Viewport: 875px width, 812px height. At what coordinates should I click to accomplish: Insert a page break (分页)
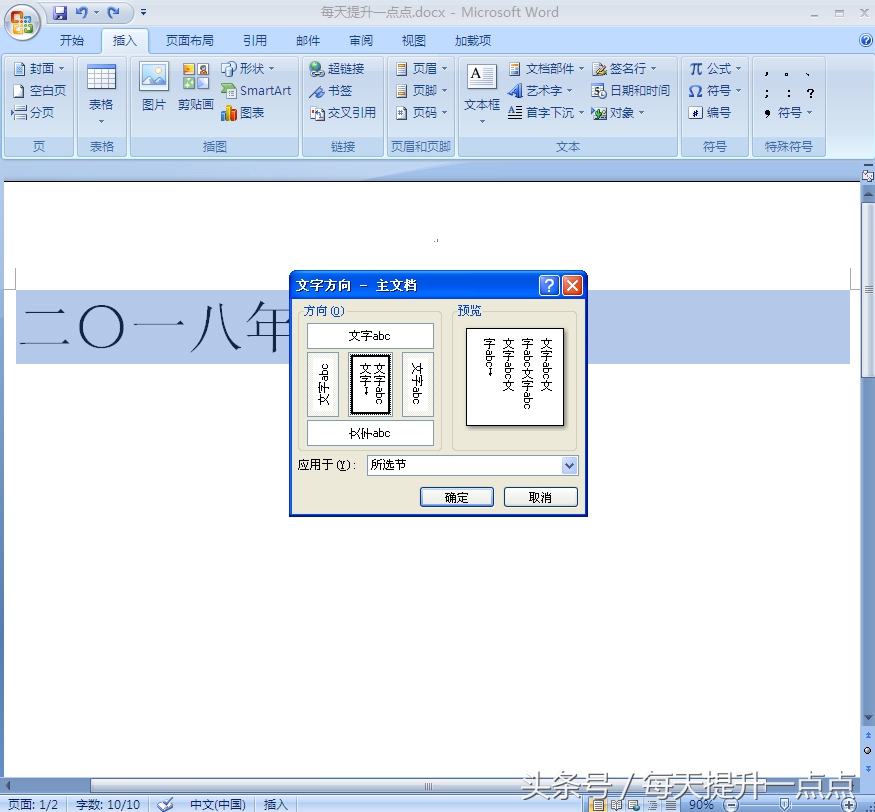[x=33, y=113]
